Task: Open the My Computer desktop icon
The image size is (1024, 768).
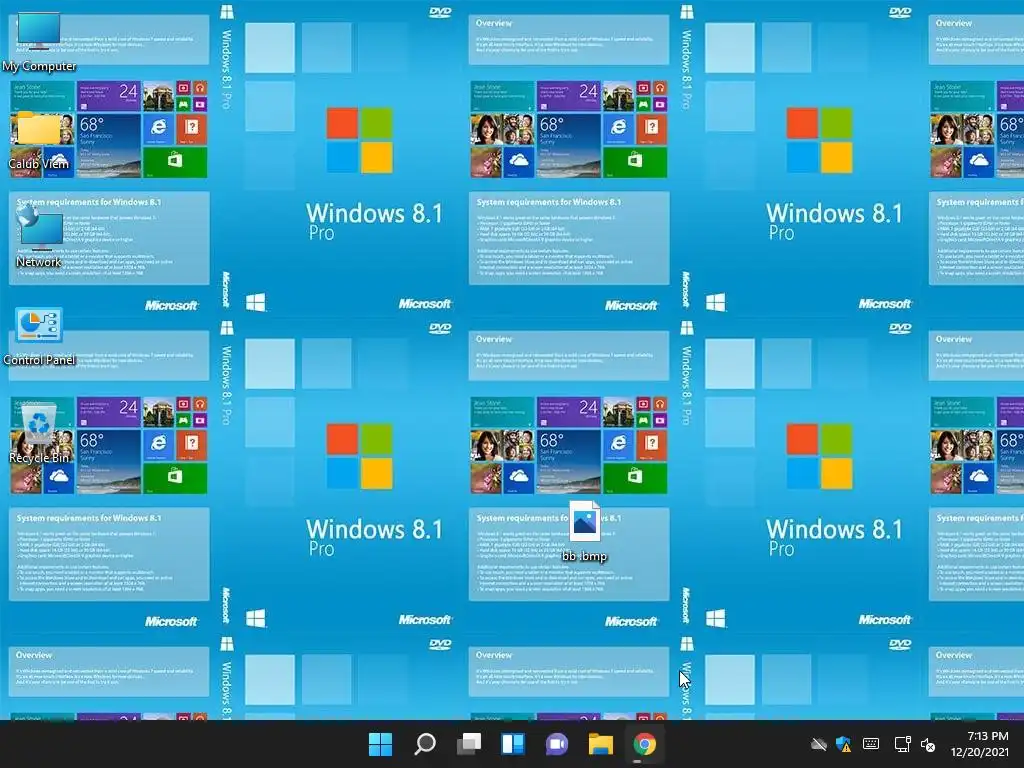Action: (39, 41)
